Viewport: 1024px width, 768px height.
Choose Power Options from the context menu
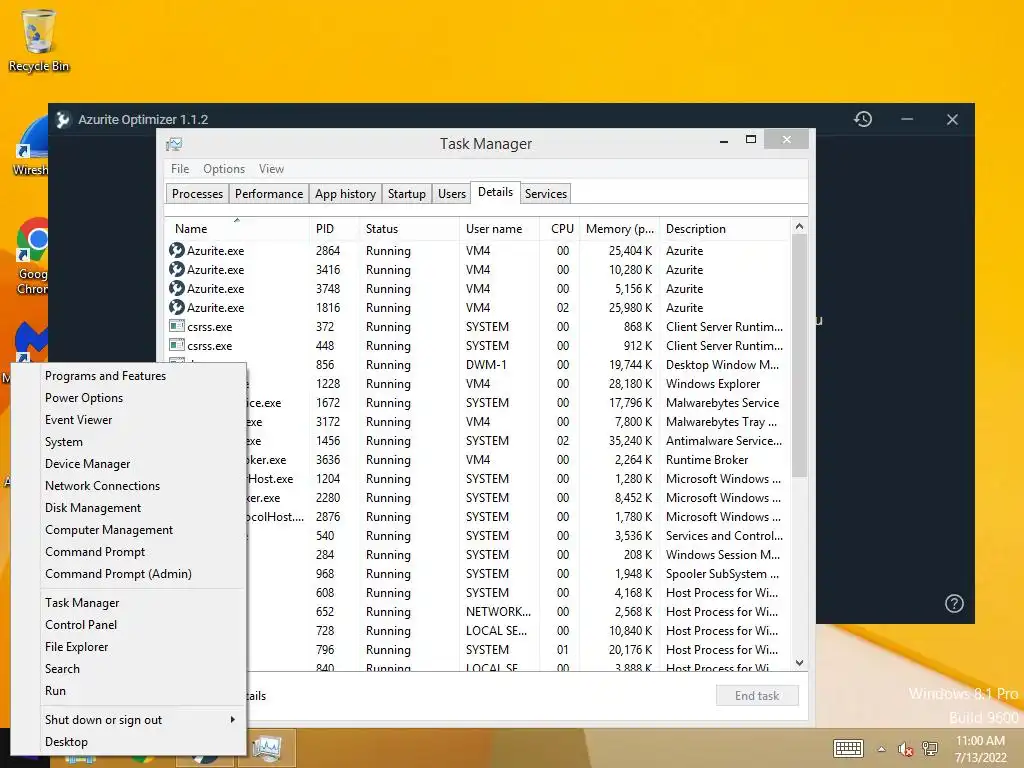pos(129,398)
